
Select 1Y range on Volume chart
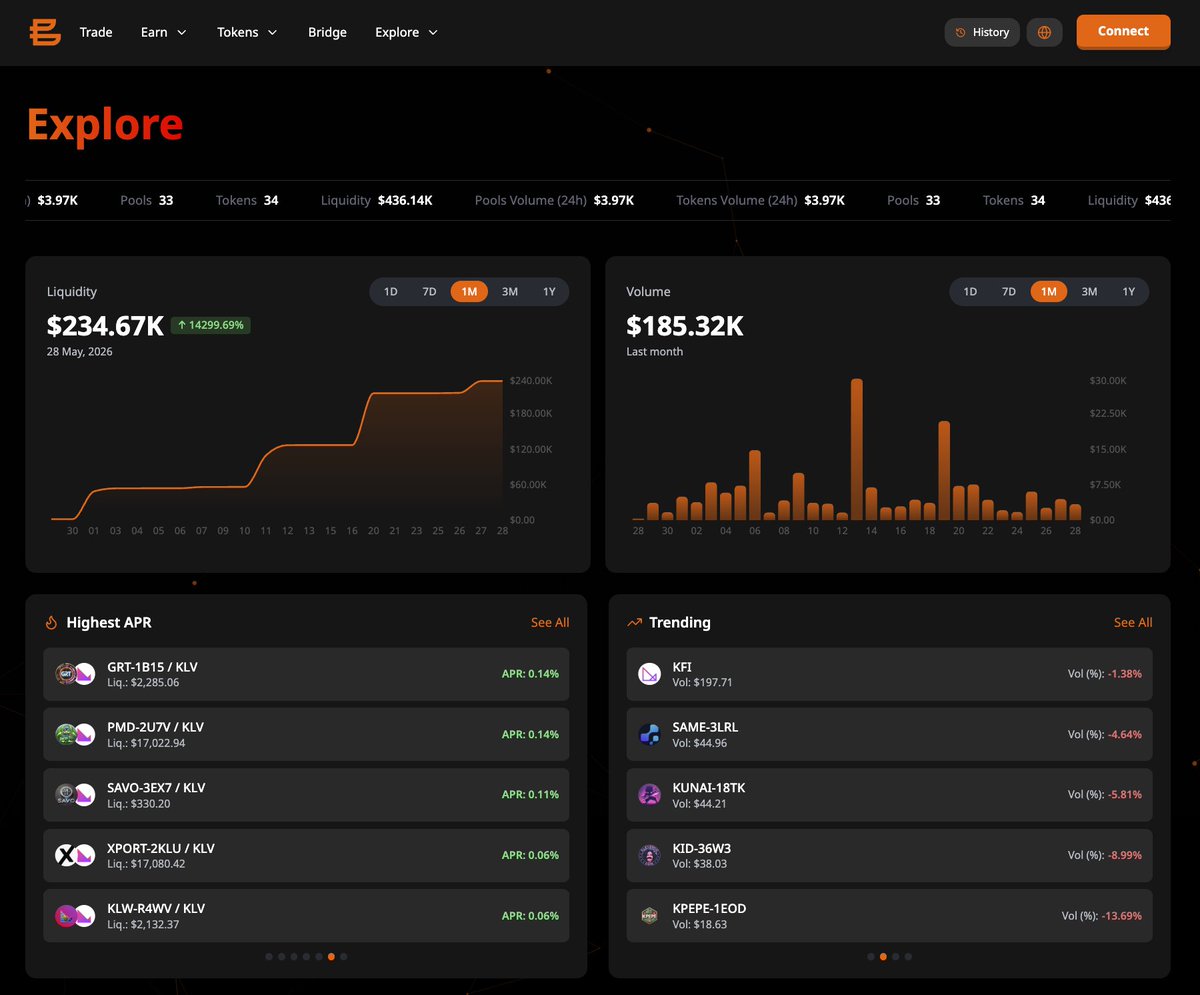click(x=1129, y=292)
